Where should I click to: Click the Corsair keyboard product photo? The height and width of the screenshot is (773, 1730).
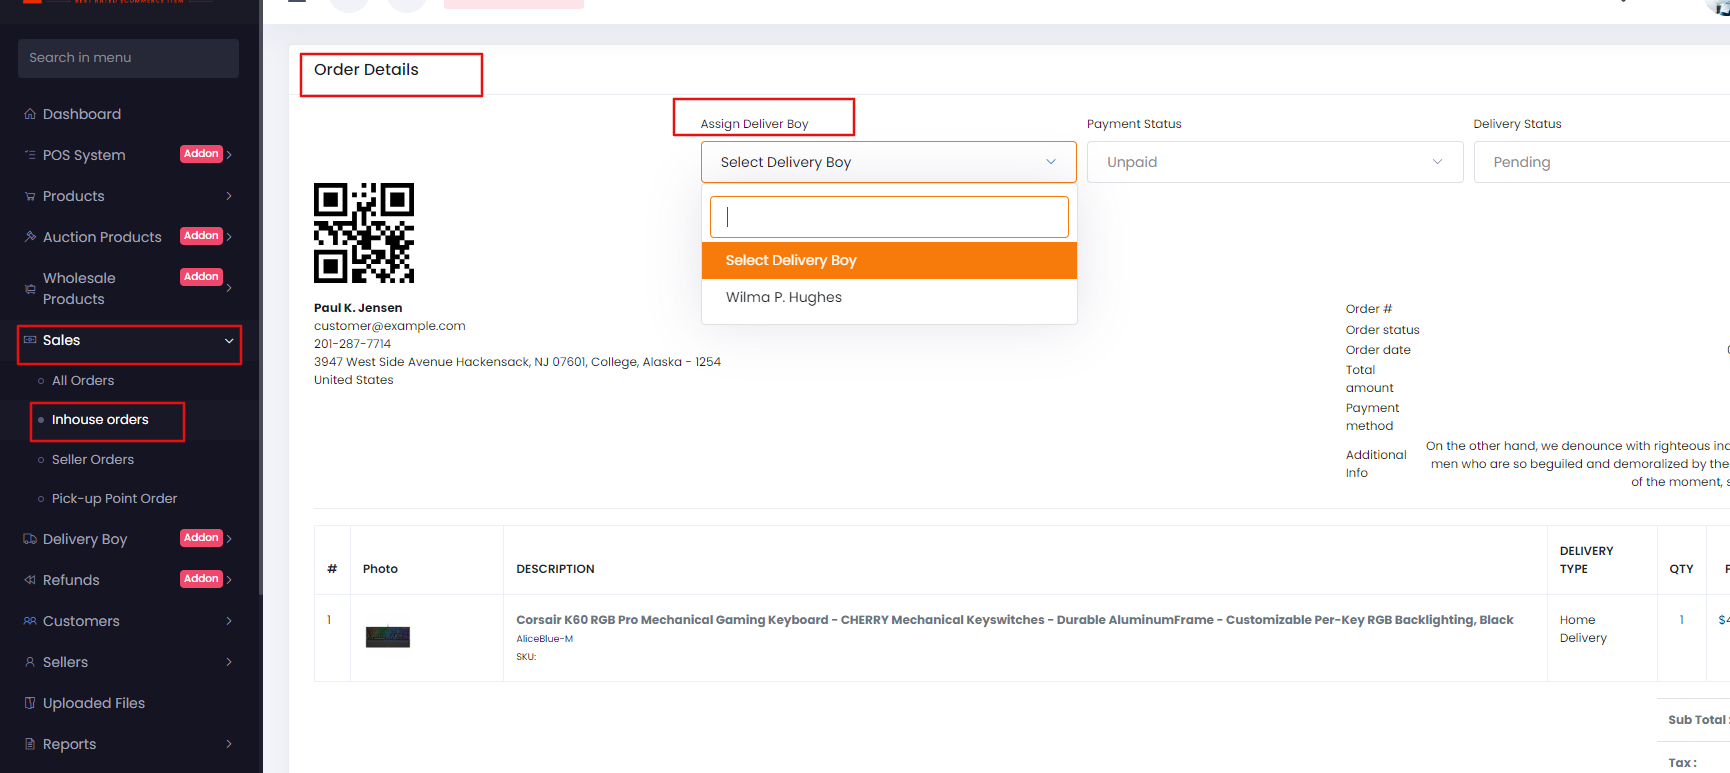[x=388, y=636]
